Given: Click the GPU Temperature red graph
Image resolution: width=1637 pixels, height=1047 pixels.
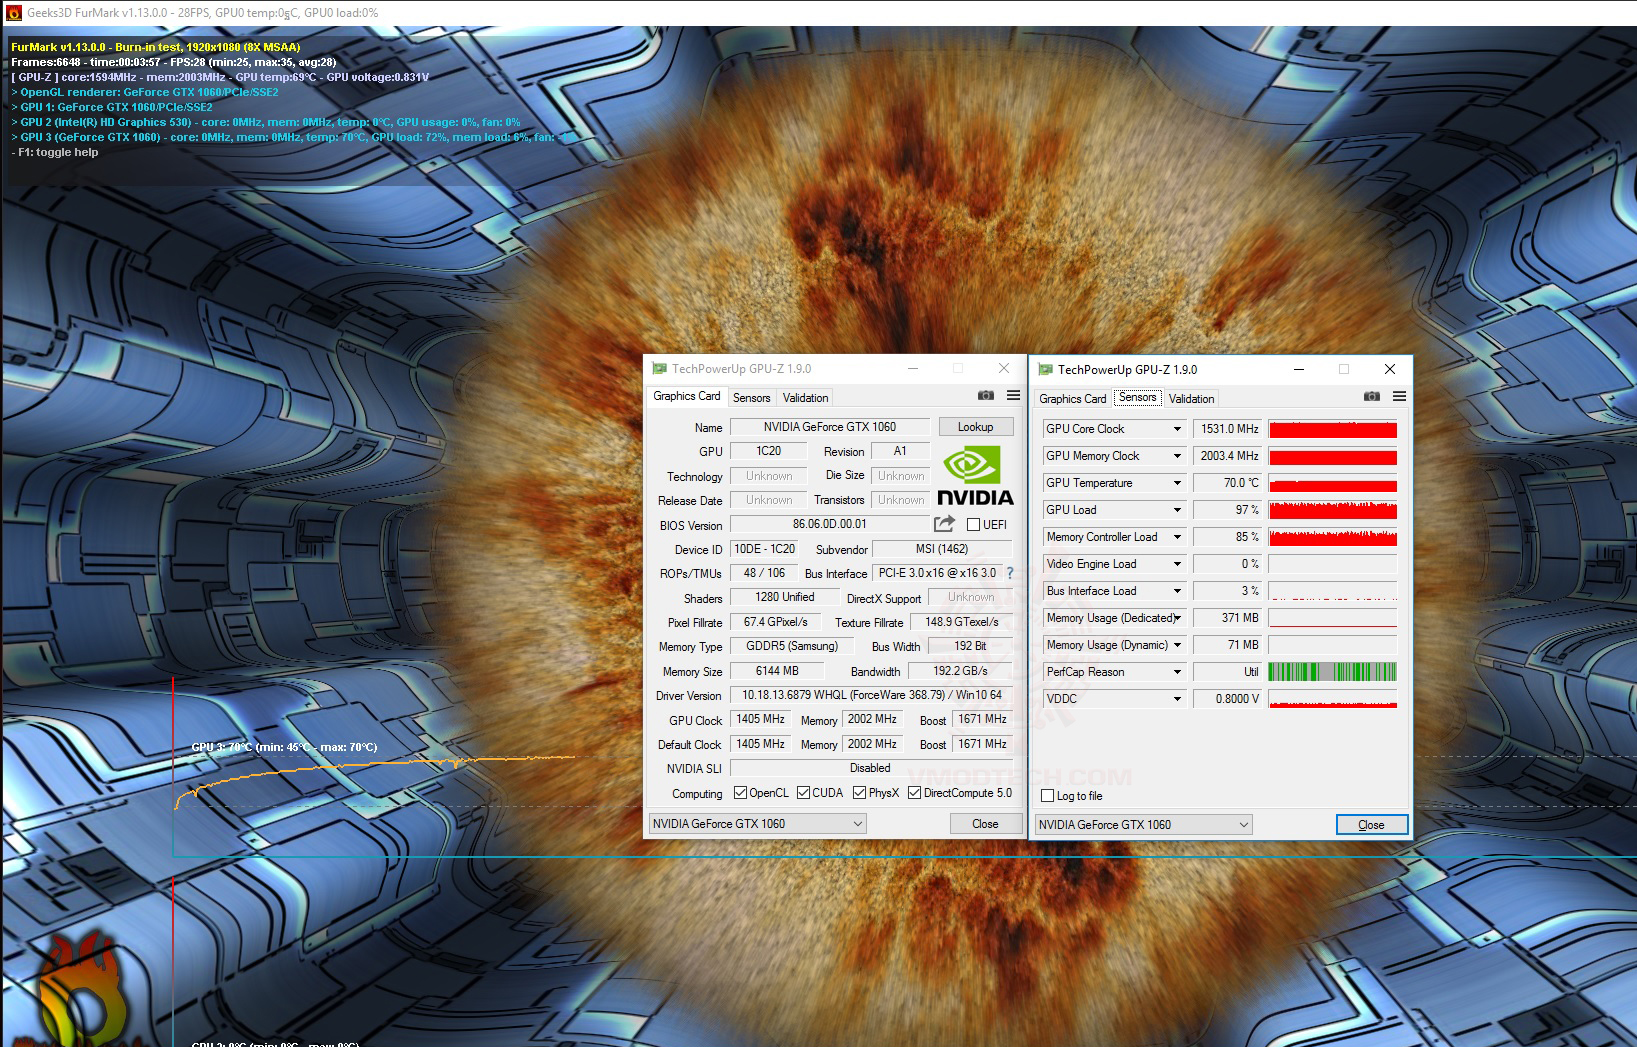Looking at the screenshot, I should pyautogui.click(x=1333, y=483).
